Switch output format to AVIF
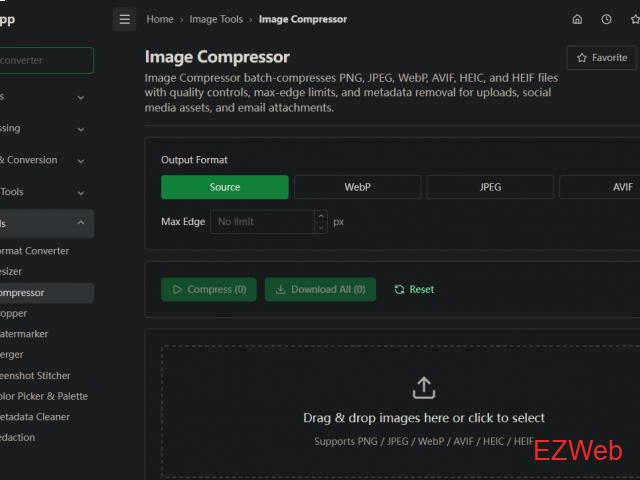The height and width of the screenshot is (480, 640). click(x=610, y=187)
